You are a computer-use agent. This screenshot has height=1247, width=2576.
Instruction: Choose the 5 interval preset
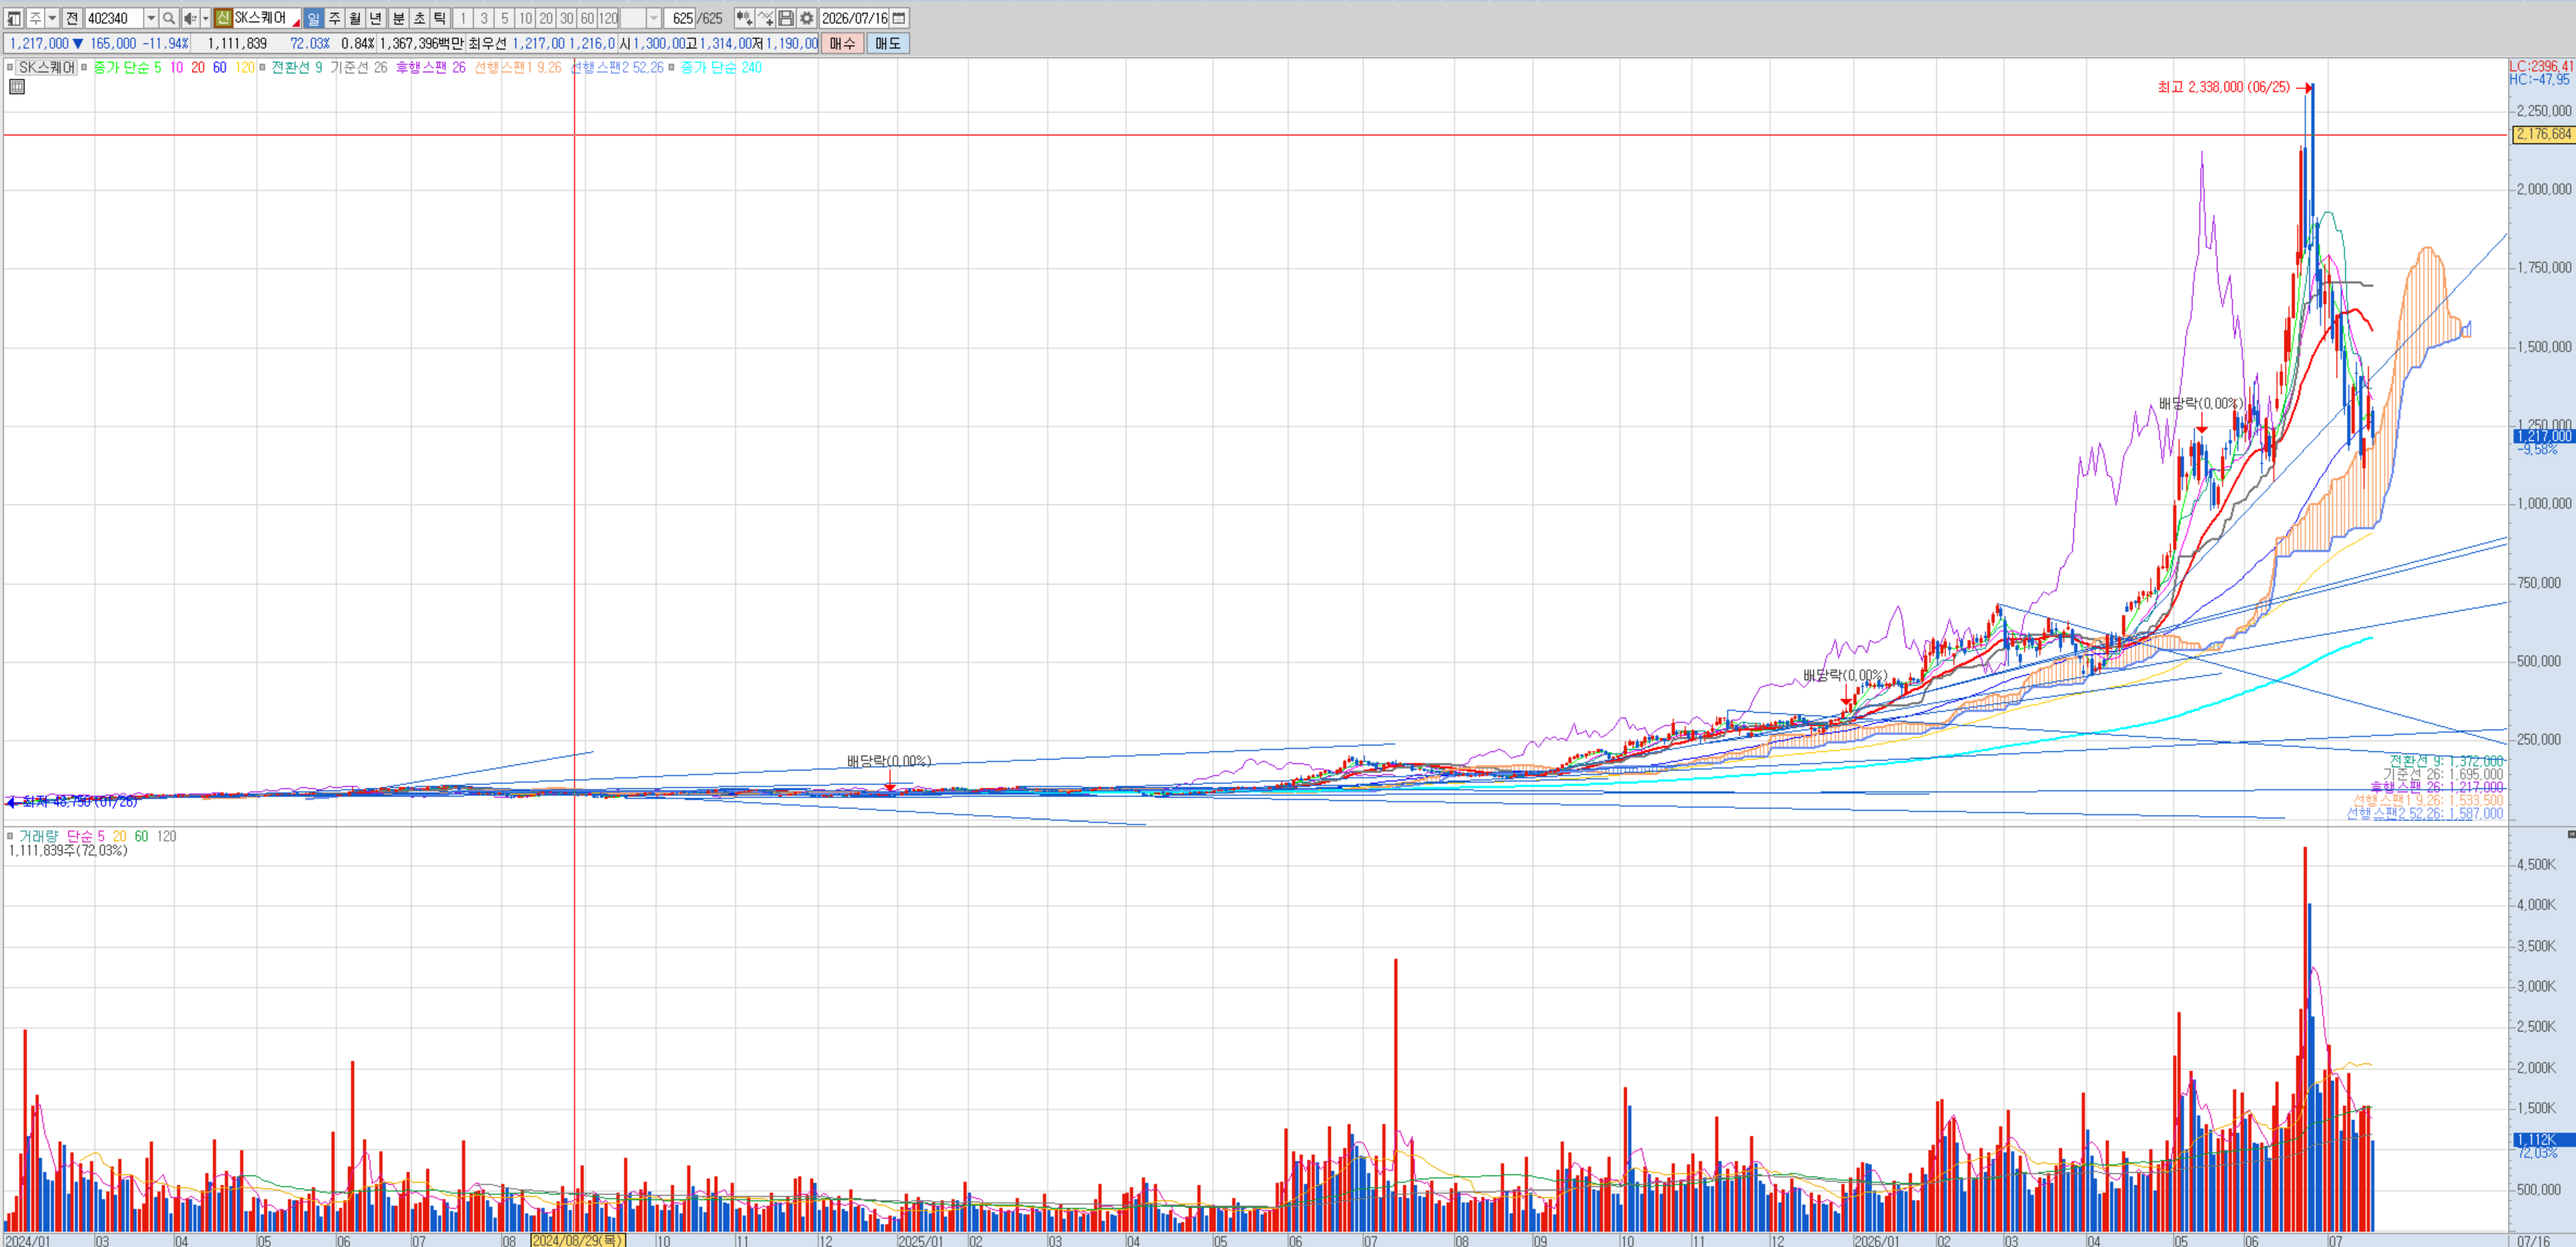click(505, 18)
